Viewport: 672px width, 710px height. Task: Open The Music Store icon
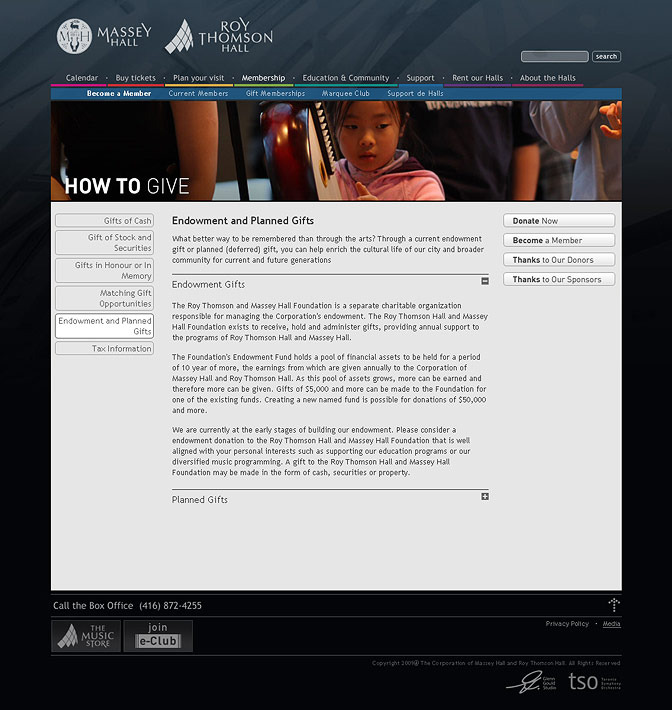(86, 636)
